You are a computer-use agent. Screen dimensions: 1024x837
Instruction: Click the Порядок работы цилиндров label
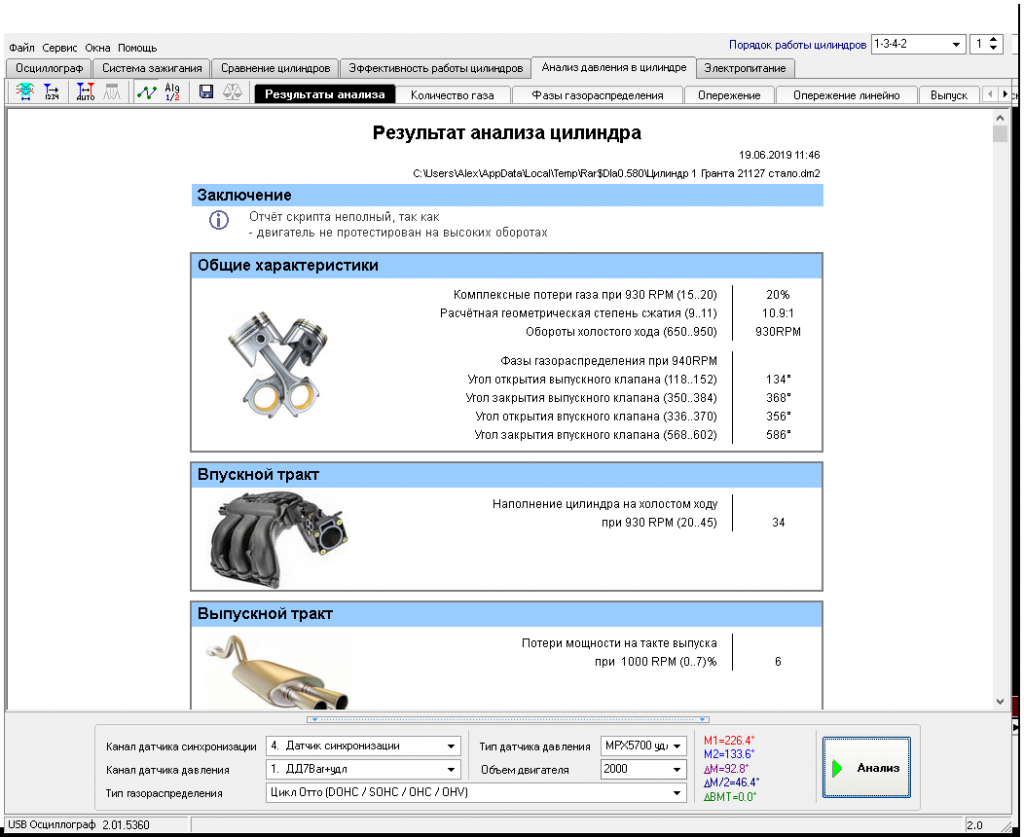pos(797,45)
